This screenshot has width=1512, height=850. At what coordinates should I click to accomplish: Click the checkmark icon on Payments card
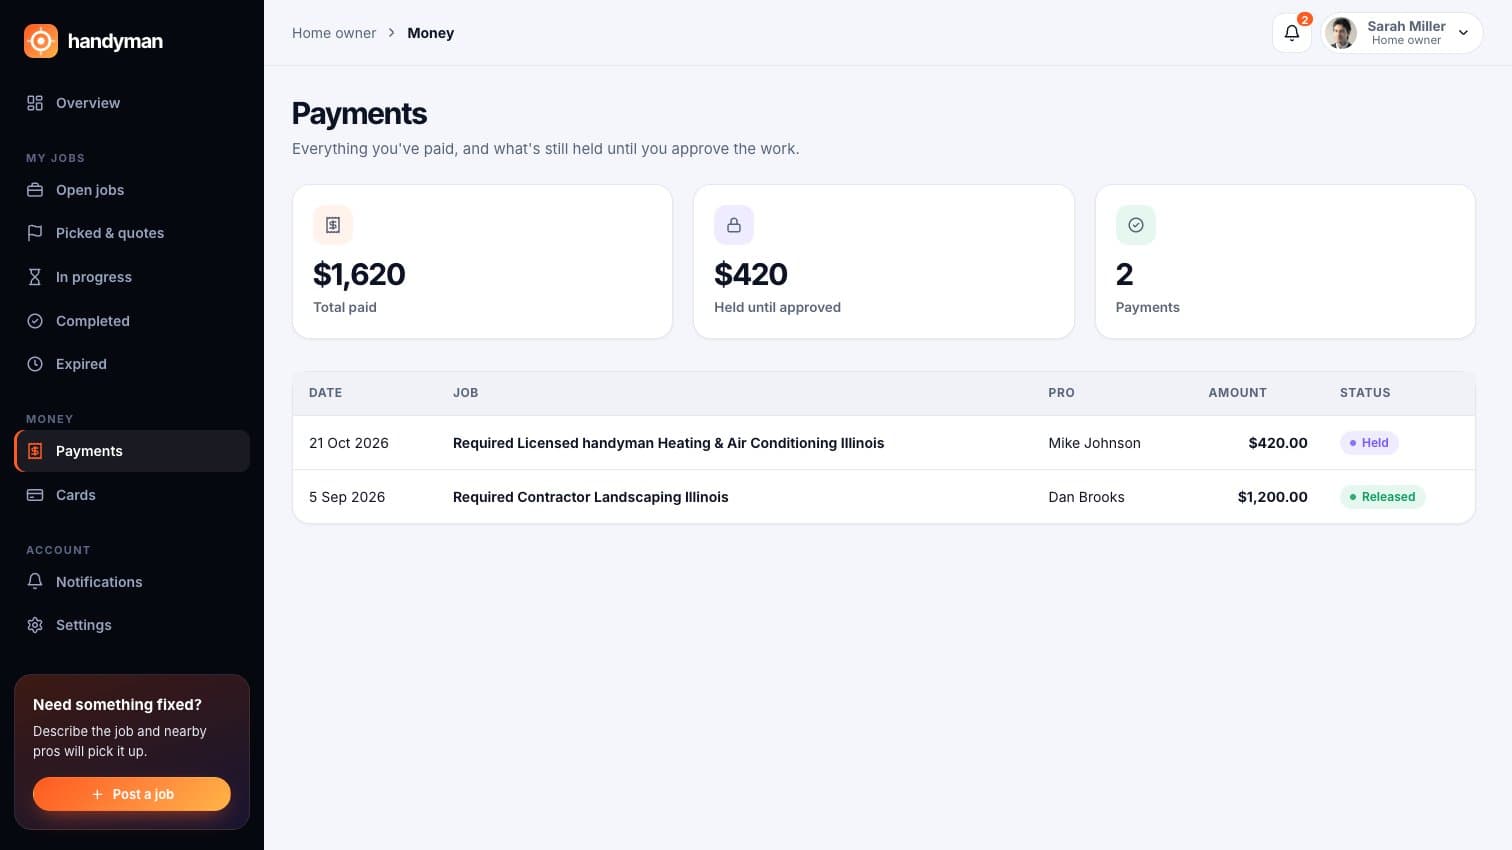coord(1136,225)
